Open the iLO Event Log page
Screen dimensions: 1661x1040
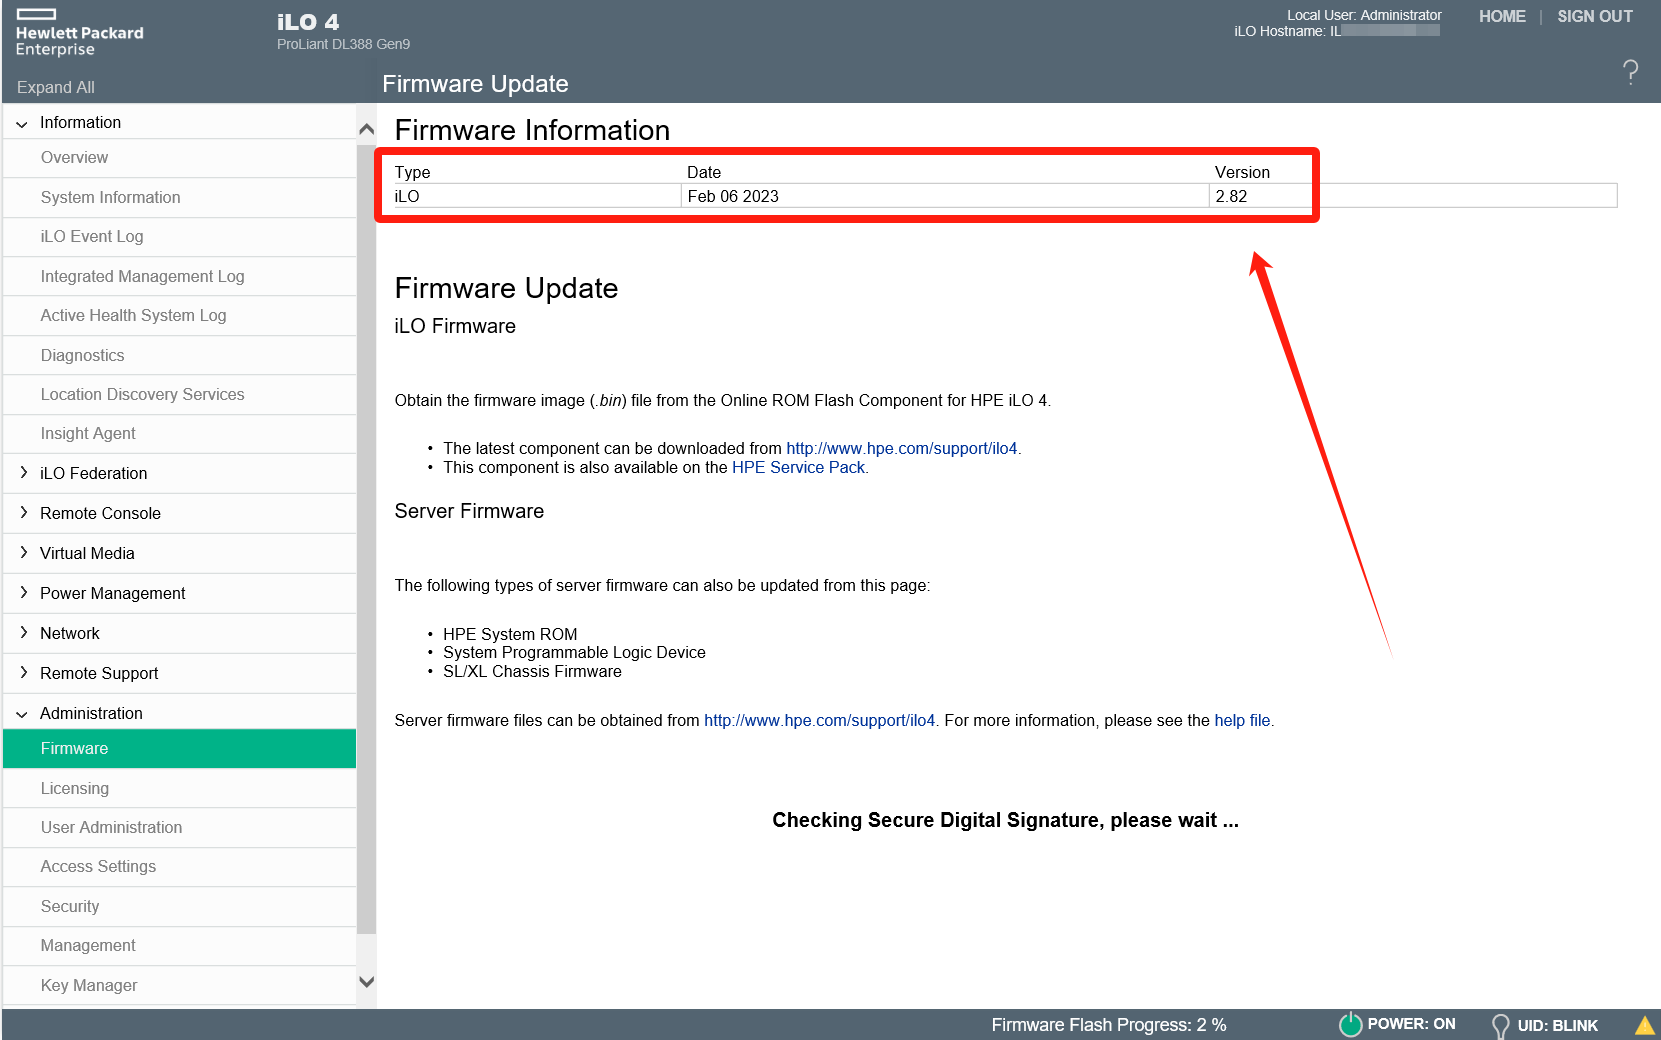pyautogui.click(x=92, y=237)
